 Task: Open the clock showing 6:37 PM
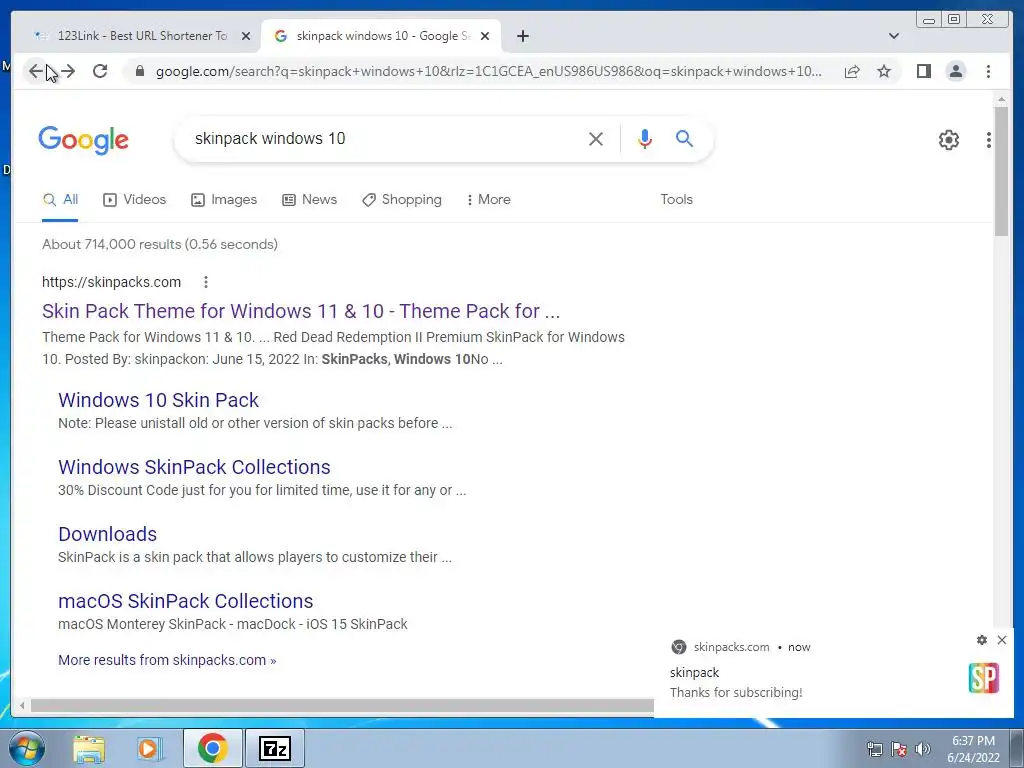973,749
